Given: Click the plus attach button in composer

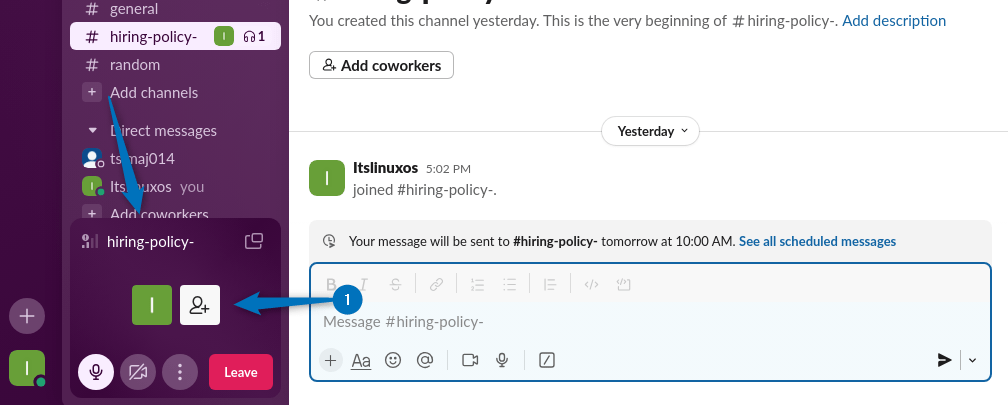Looking at the screenshot, I should tap(331, 360).
